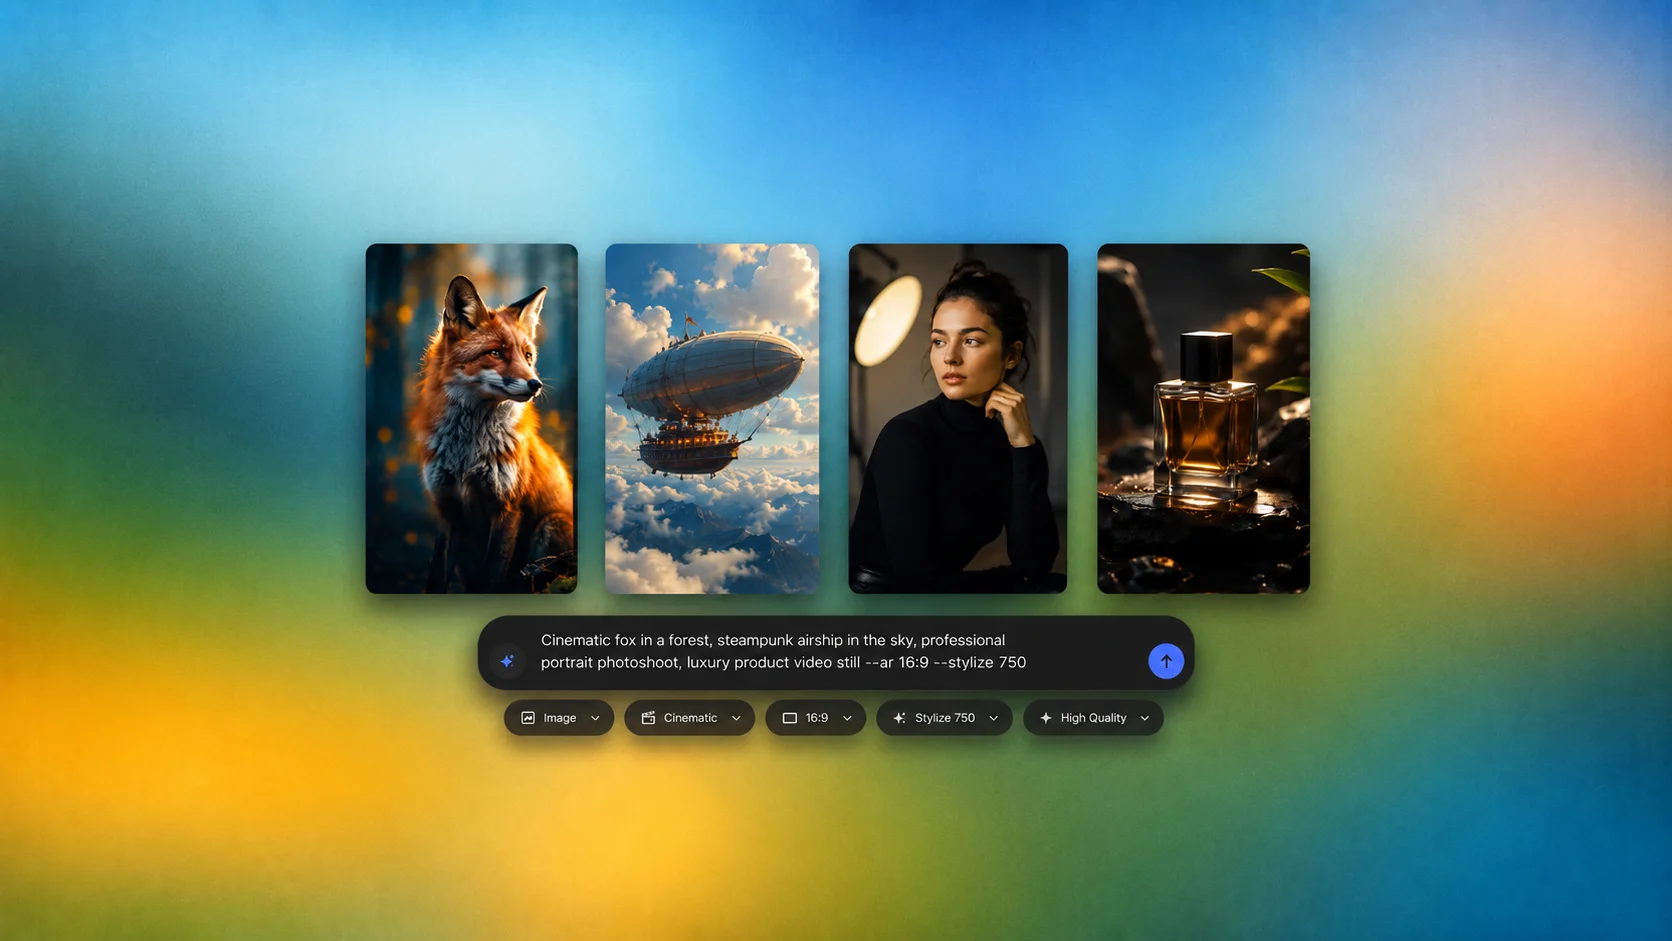Select the steampunk airship thumbnail
Image resolution: width=1672 pixels, height=941 pixels.
[x=712, y=418]
